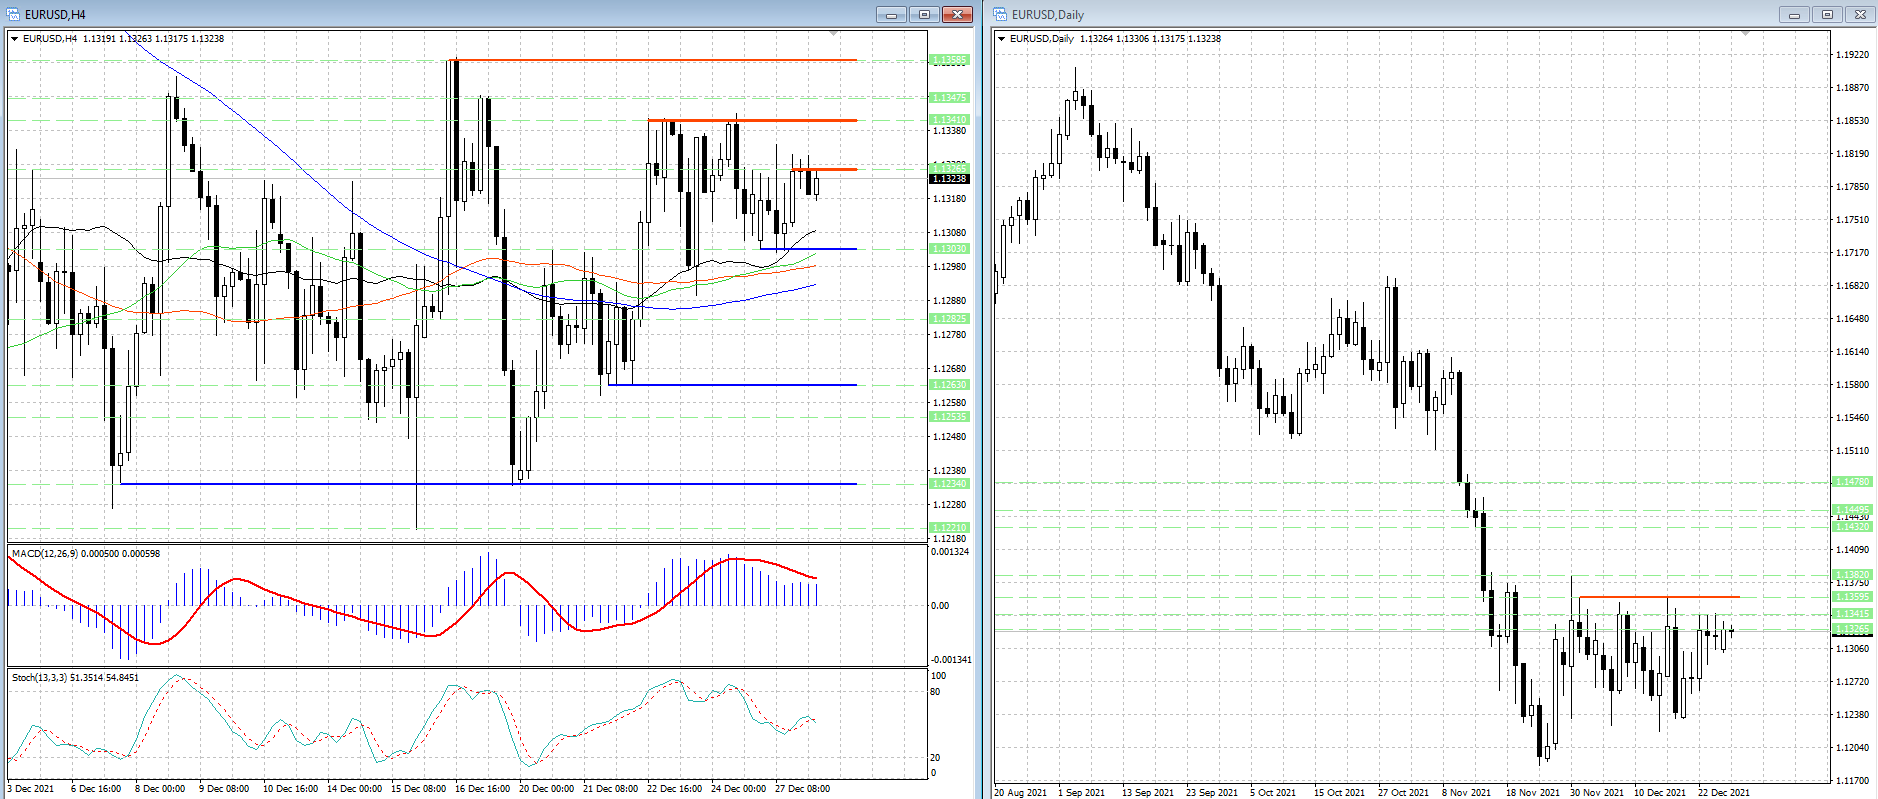Minimize the EURUSD,Daily chart window
Image resolution: width=1878 pixels, height=799 pixels.
coord(1794,14)
